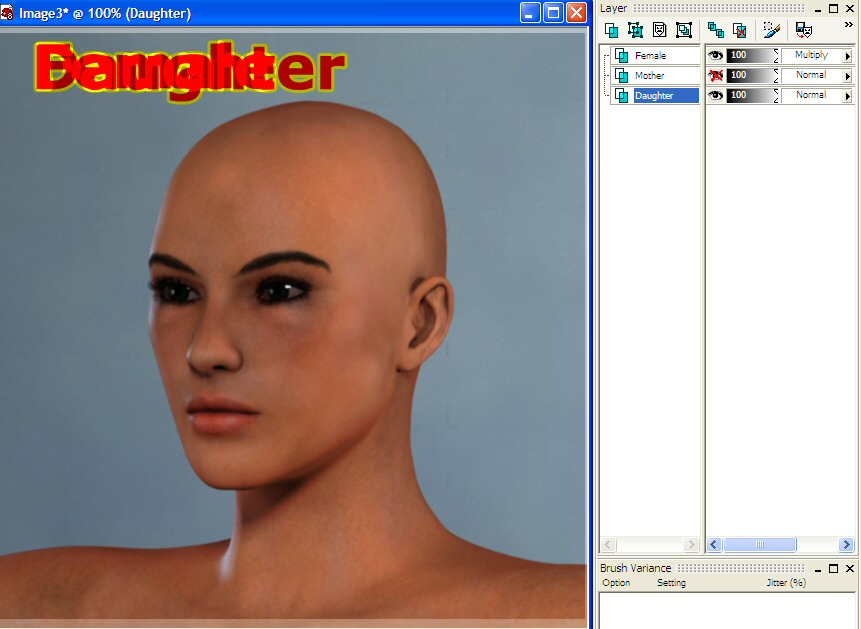Viewport: 861px width, 629px height.
Task: Show the hidden Mother layer
Action: coord(715,75)
